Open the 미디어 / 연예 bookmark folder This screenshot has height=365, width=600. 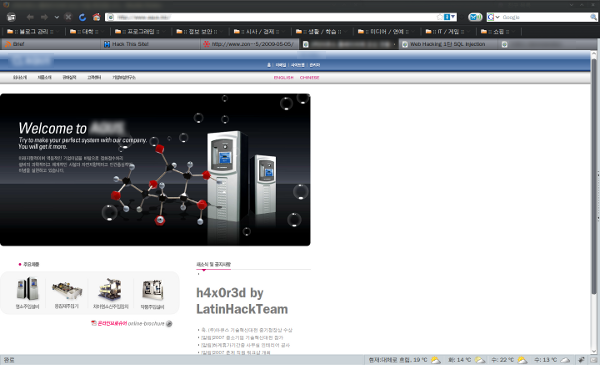tap(386, 32)
